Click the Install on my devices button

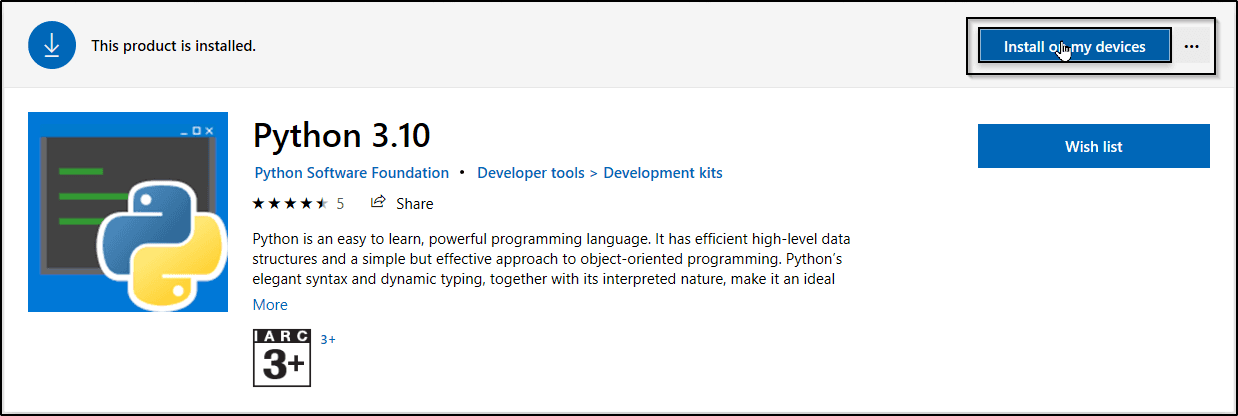1074,46
